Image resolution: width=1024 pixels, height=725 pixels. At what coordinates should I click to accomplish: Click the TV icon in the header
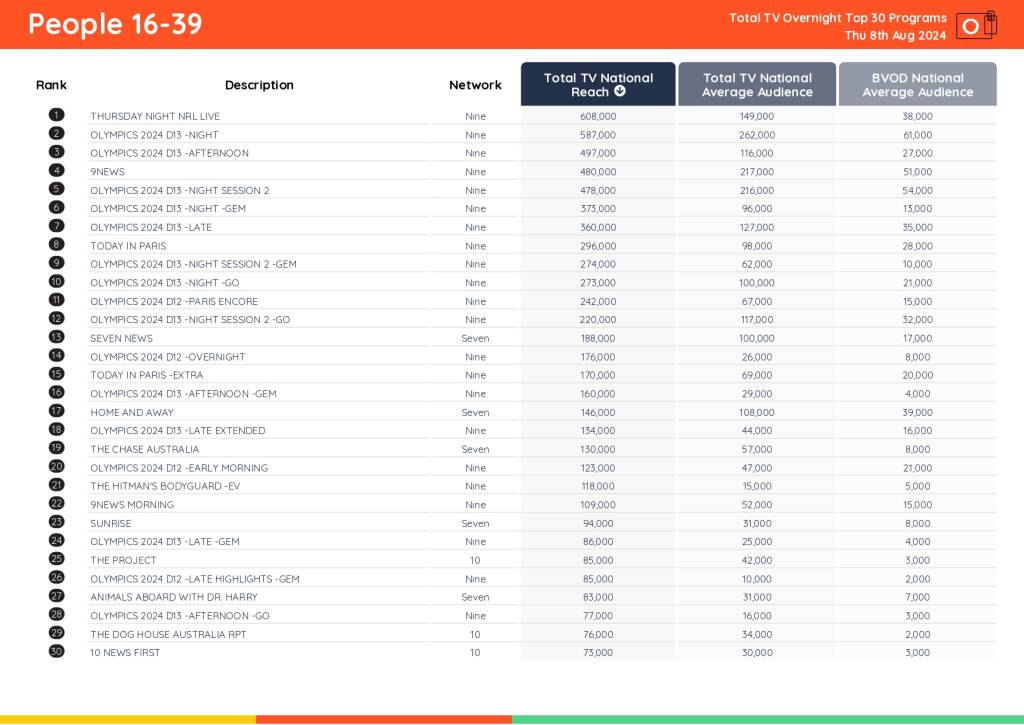click(x=975, y=25)
